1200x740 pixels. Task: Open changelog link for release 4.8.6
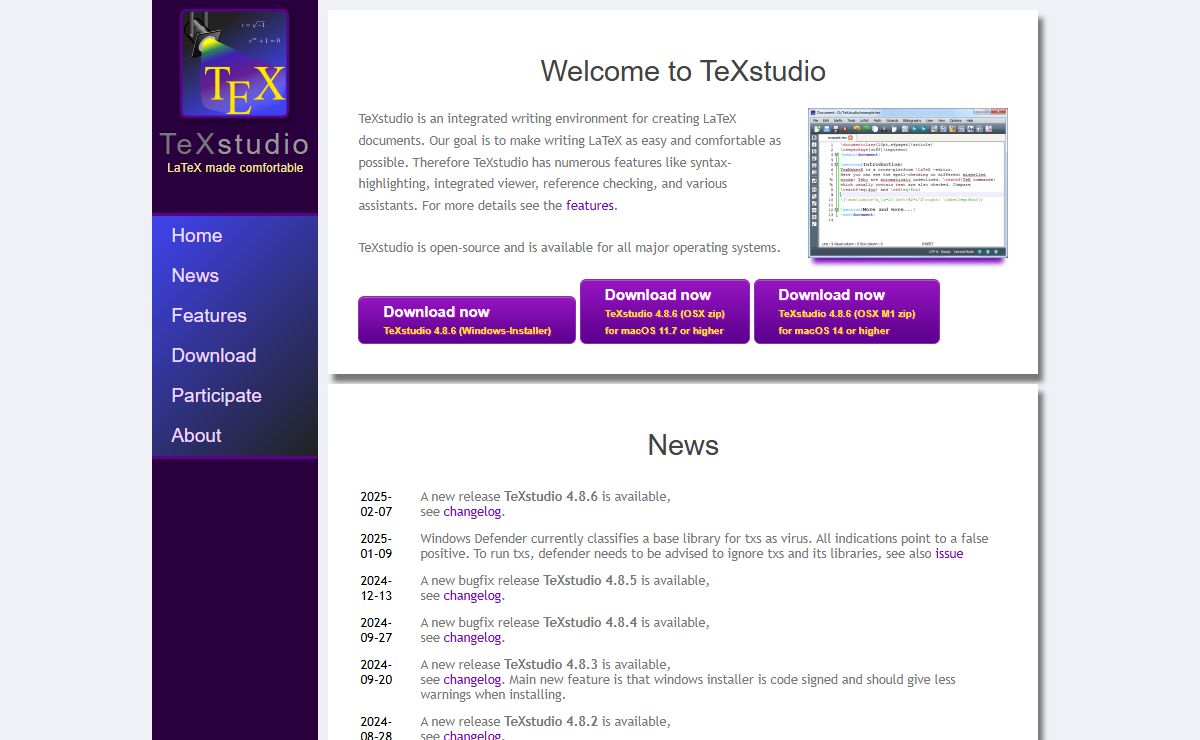point(472,511)
